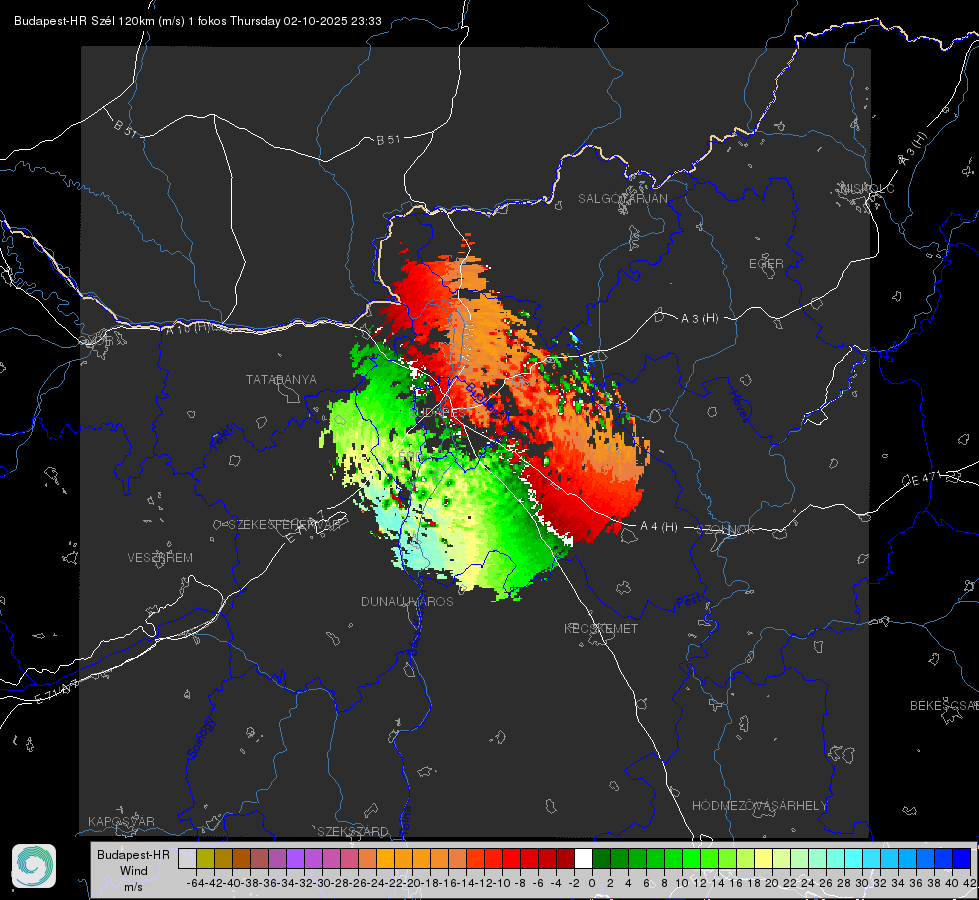Screen dimensions: 979x900
Task: Click the timestamp 02-10-2025 23:33 in the title
Action: pyautogui.click(x=332, y=21)
